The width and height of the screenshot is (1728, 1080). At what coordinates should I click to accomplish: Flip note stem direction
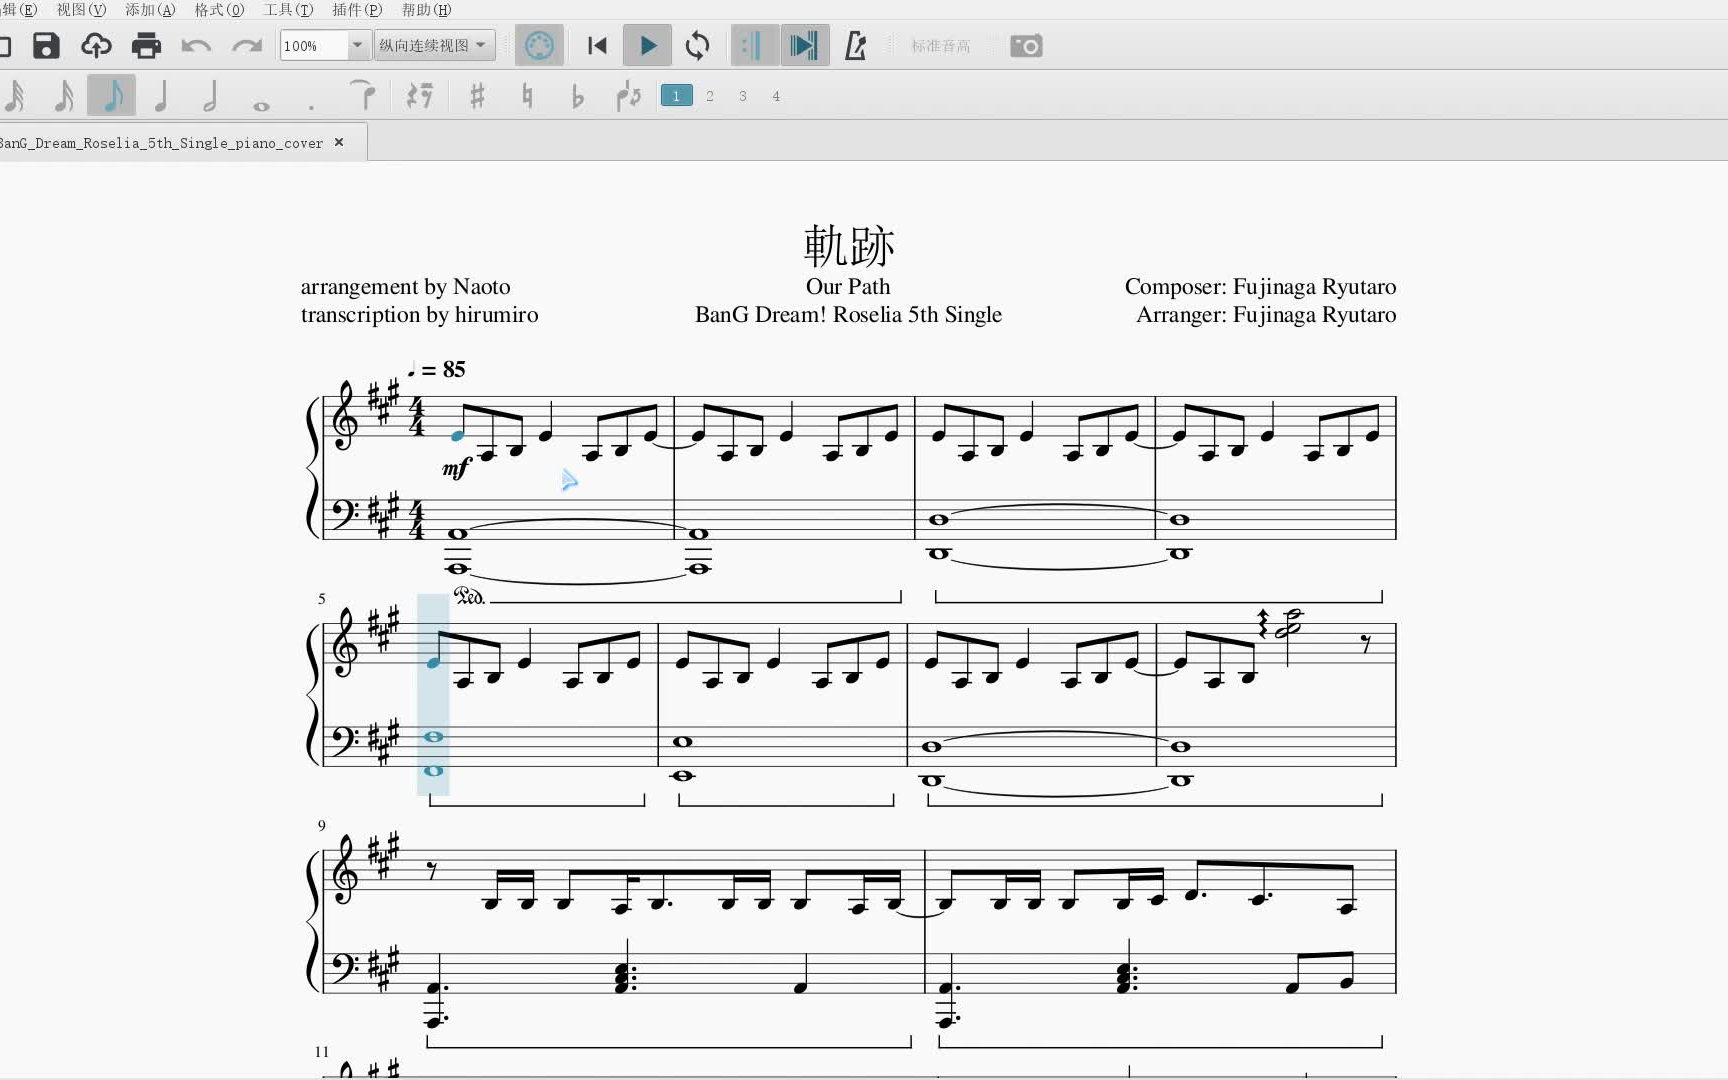coord(628,96)
